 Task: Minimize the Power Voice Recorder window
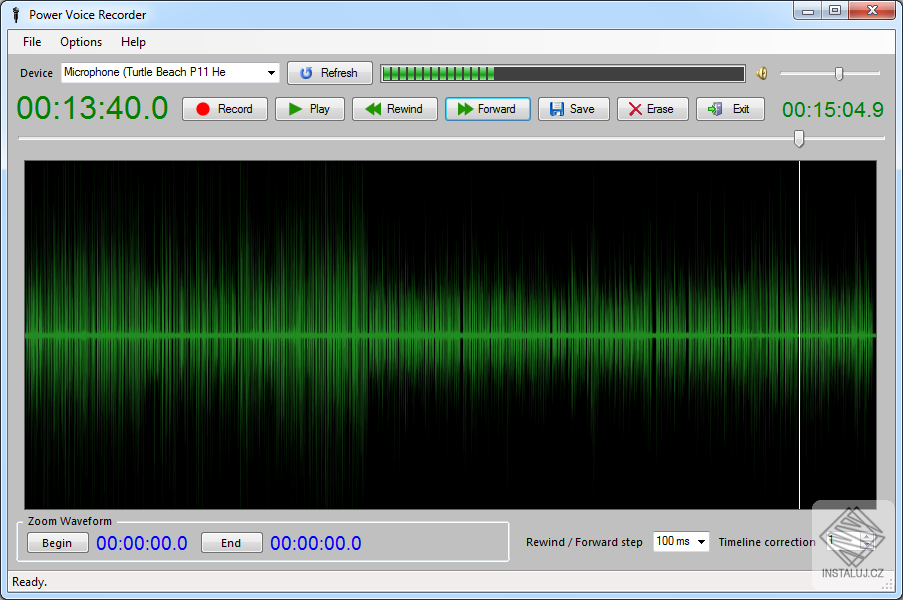[807, 10]
